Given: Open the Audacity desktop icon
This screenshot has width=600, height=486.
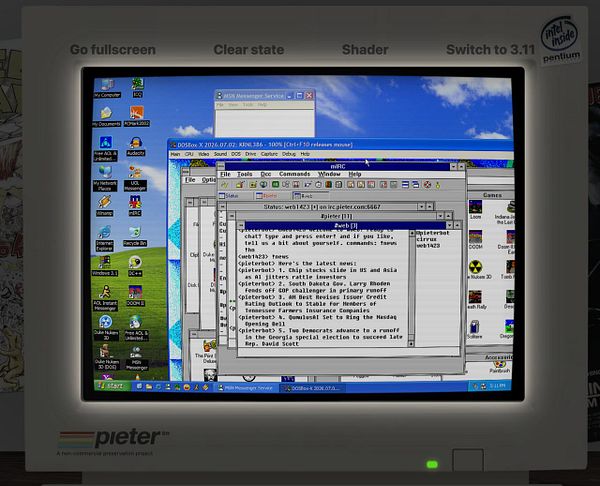Looking at the screenshot, I should tap(135, 146).
